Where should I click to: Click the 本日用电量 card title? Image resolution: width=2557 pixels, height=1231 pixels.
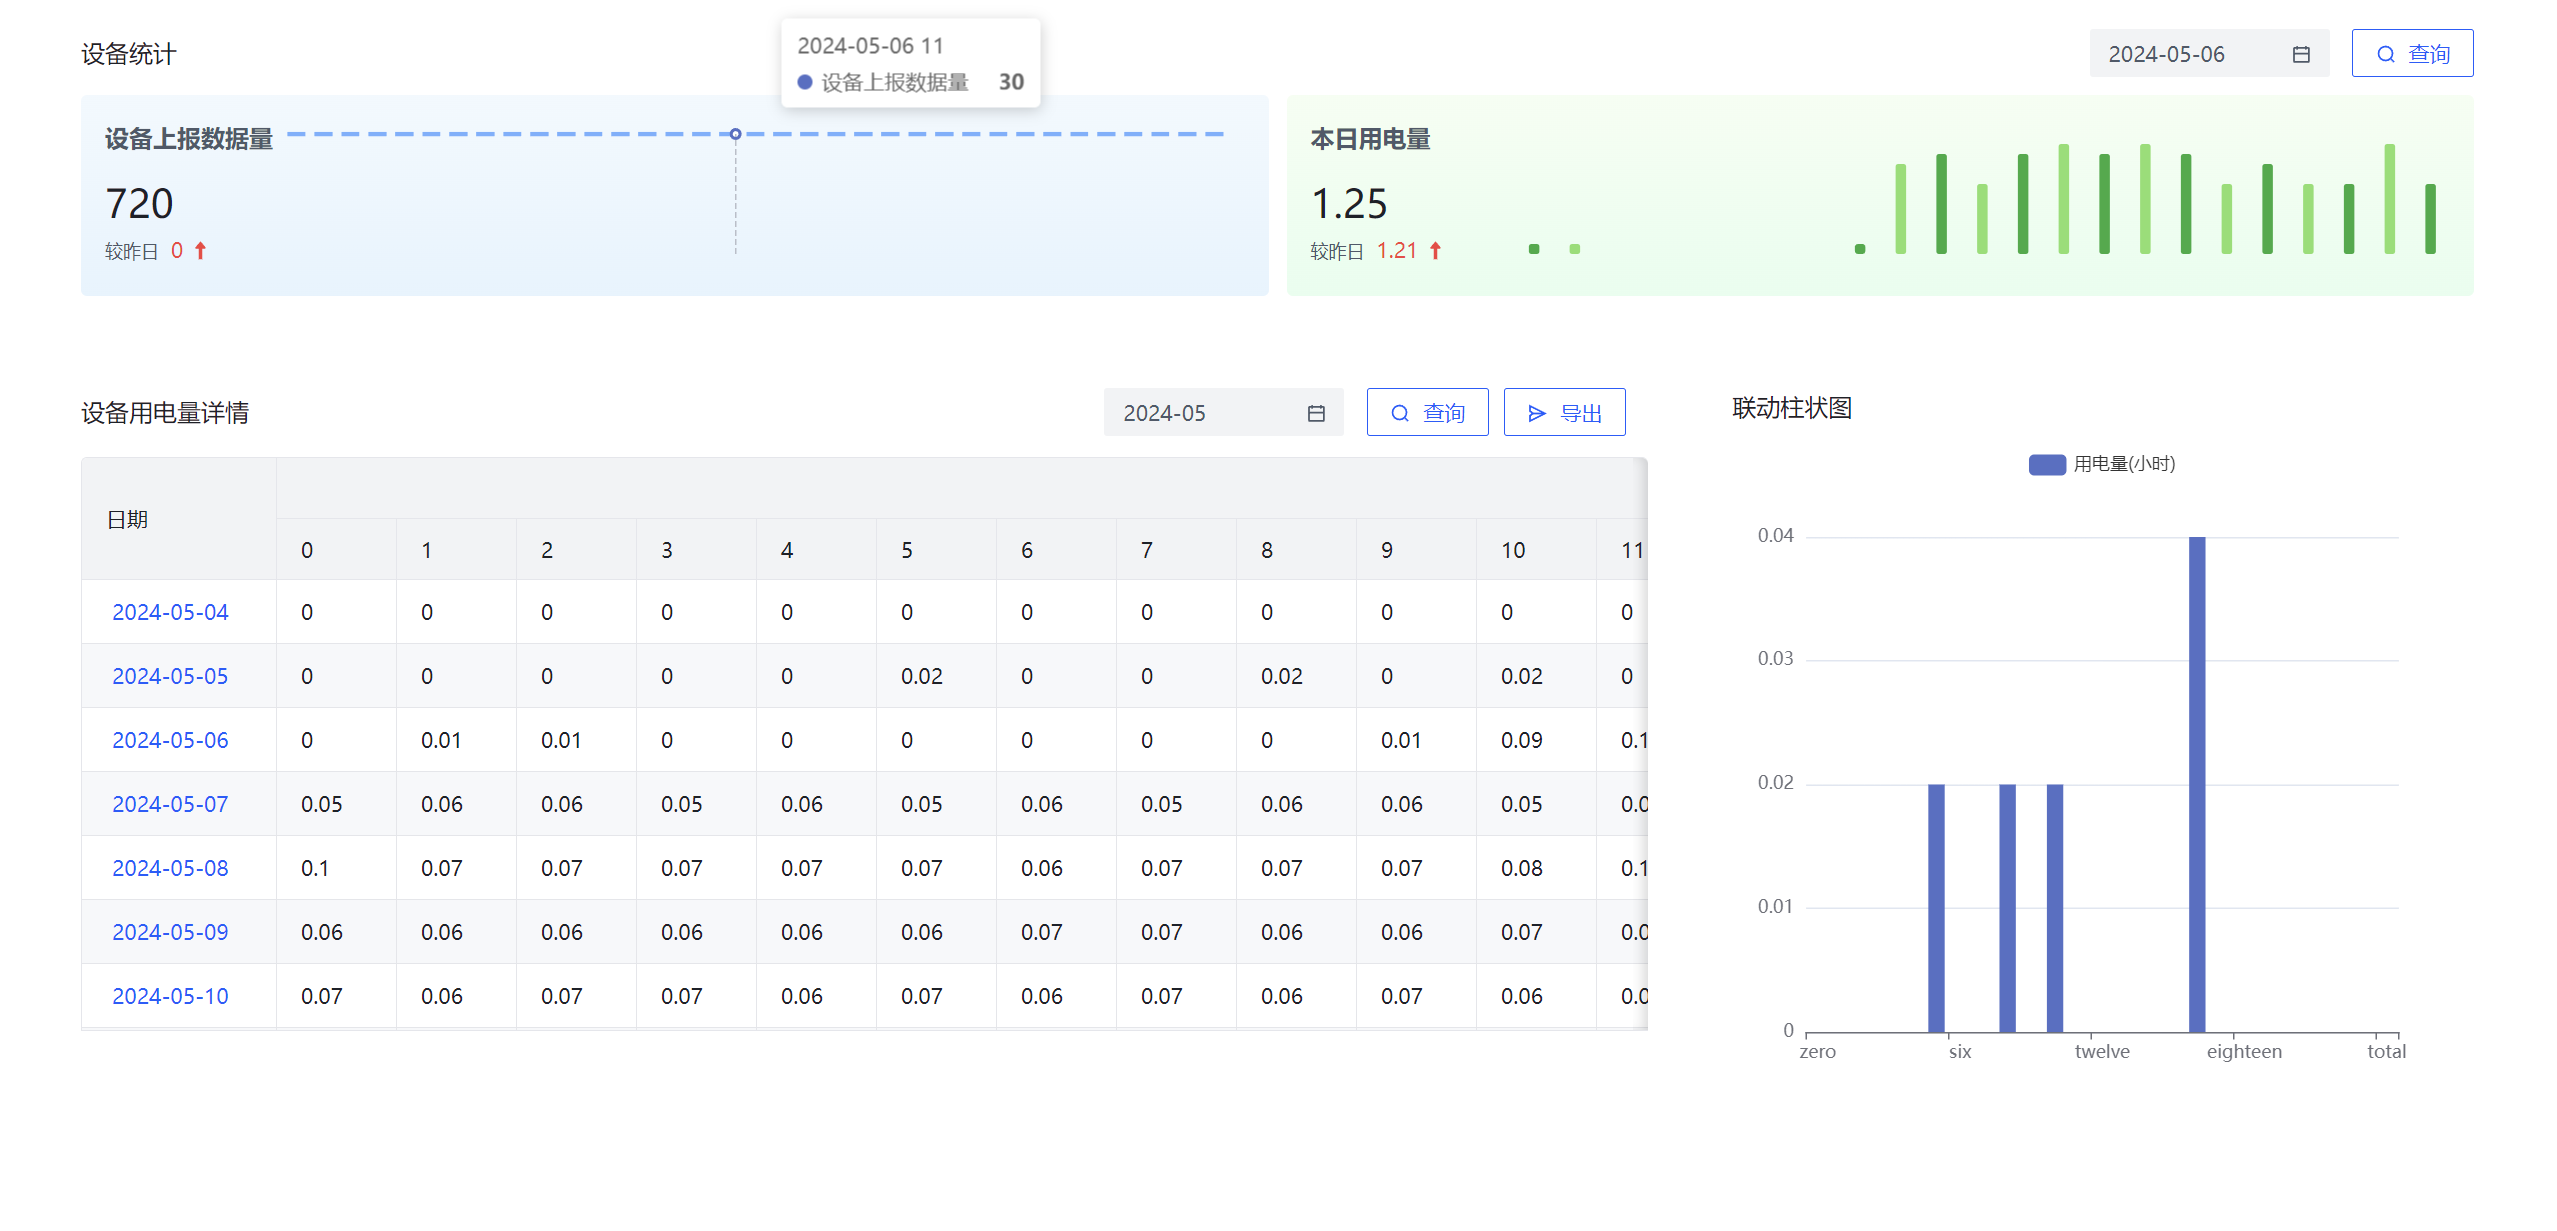click(x=1370, y=139)
